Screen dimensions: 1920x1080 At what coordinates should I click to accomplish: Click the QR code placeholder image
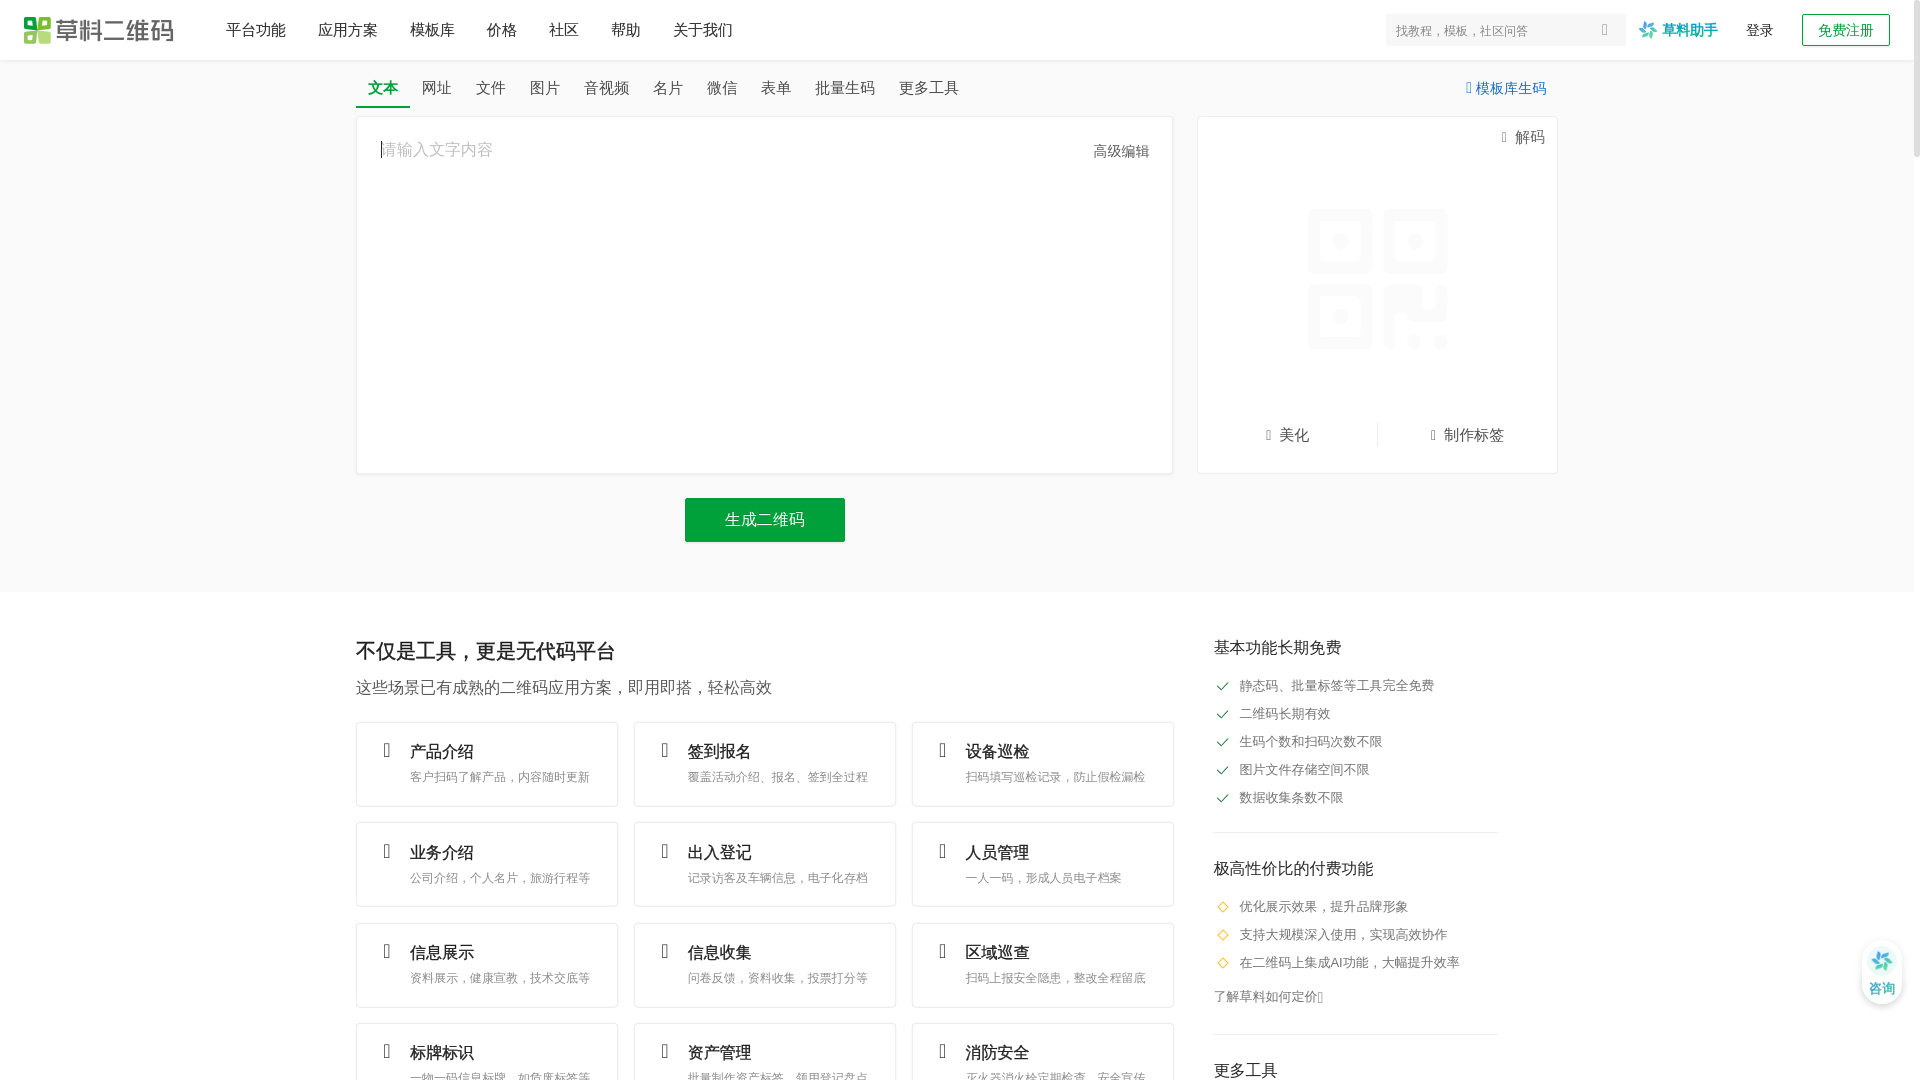[x=1377, y=279]
